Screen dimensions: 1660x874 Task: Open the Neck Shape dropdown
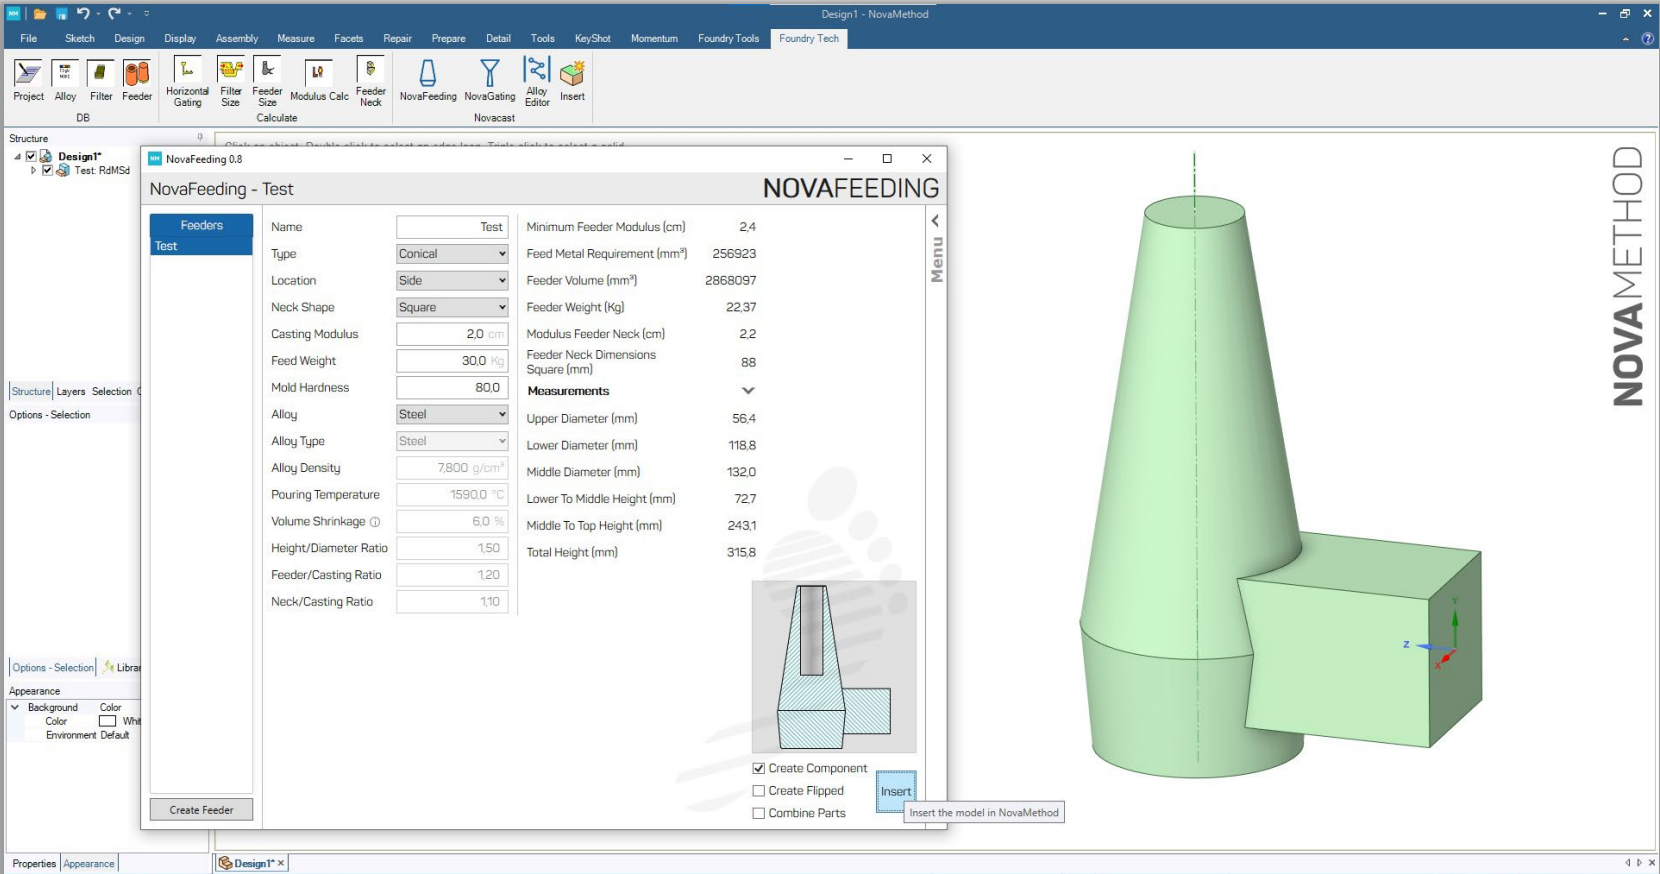(452, 308)
